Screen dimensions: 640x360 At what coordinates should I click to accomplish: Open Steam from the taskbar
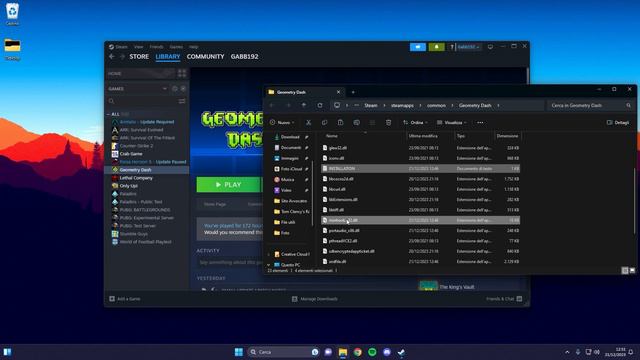point(402,352)
